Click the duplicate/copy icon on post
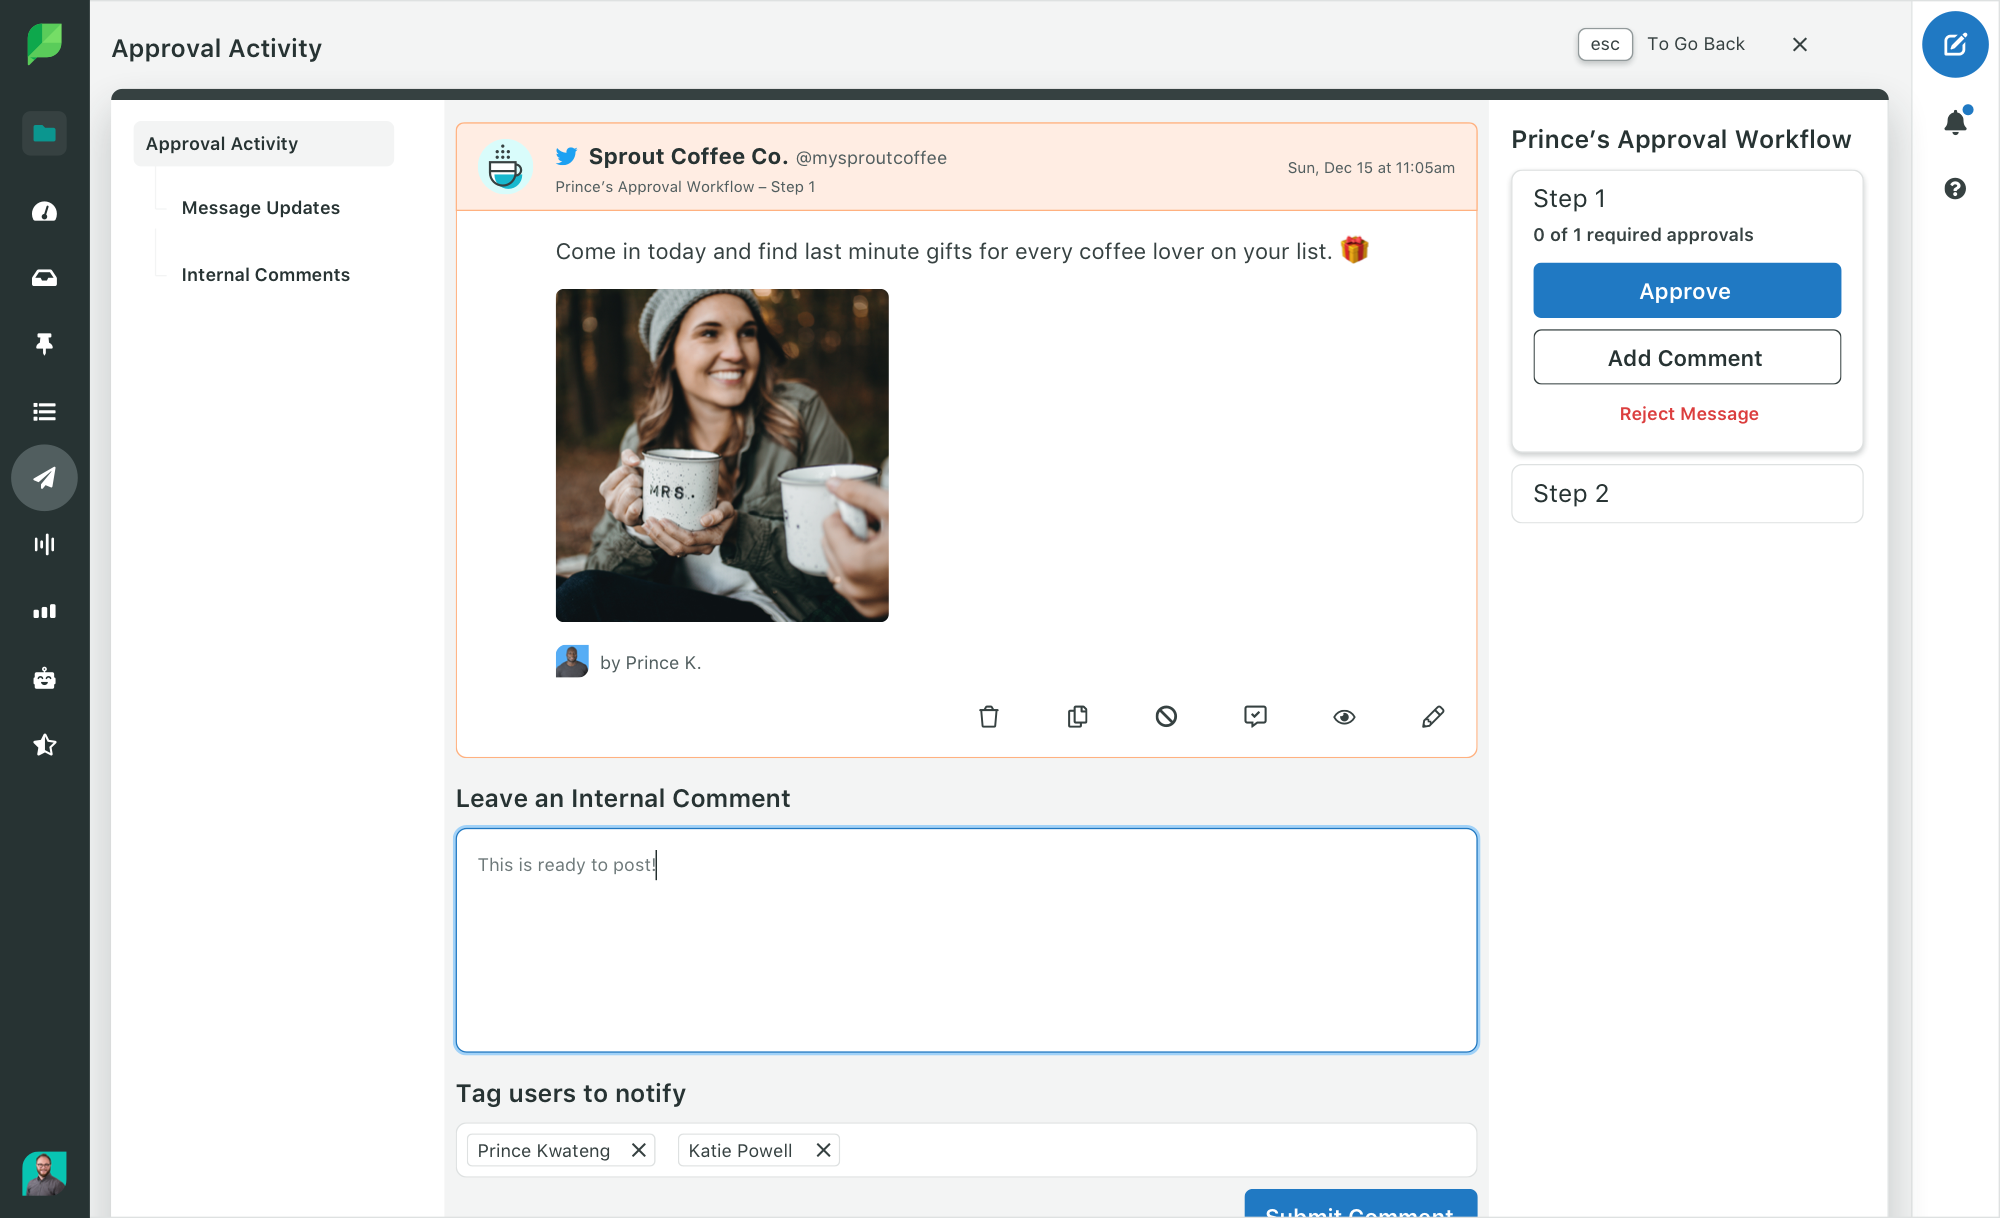The width and height of the screenshot is (2000, 1218). [1079, 717]
